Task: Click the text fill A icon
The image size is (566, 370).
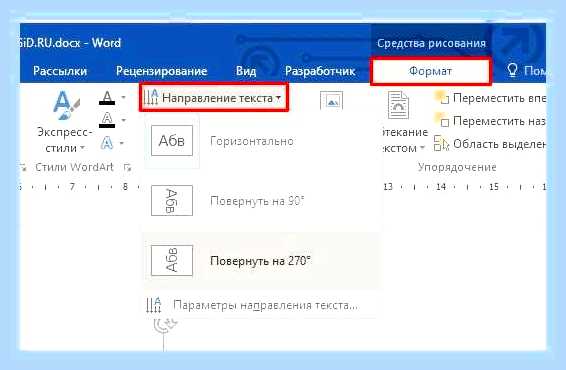Action: click(107, 98)
